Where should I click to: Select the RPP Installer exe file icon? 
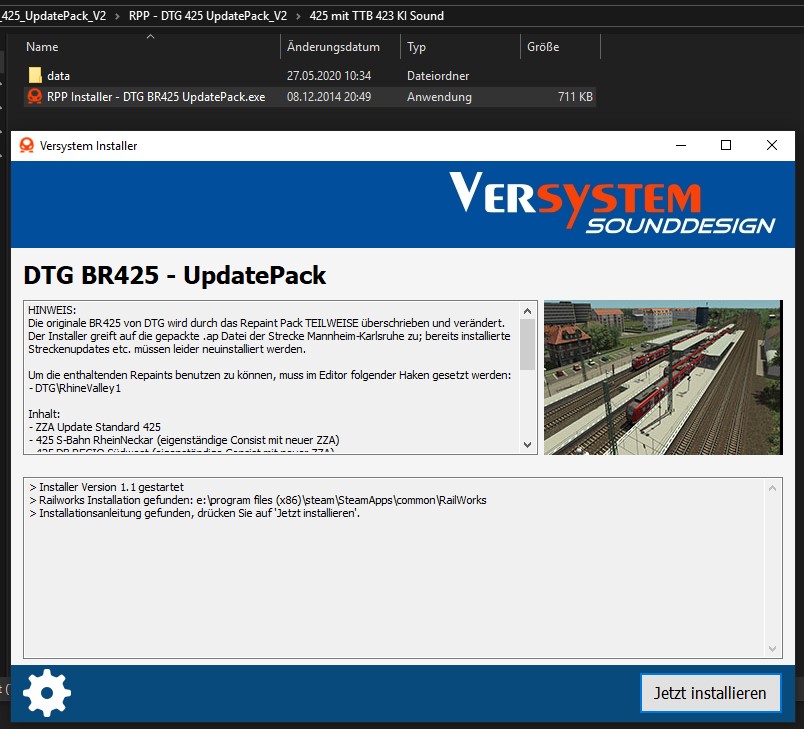click(35, 96)
